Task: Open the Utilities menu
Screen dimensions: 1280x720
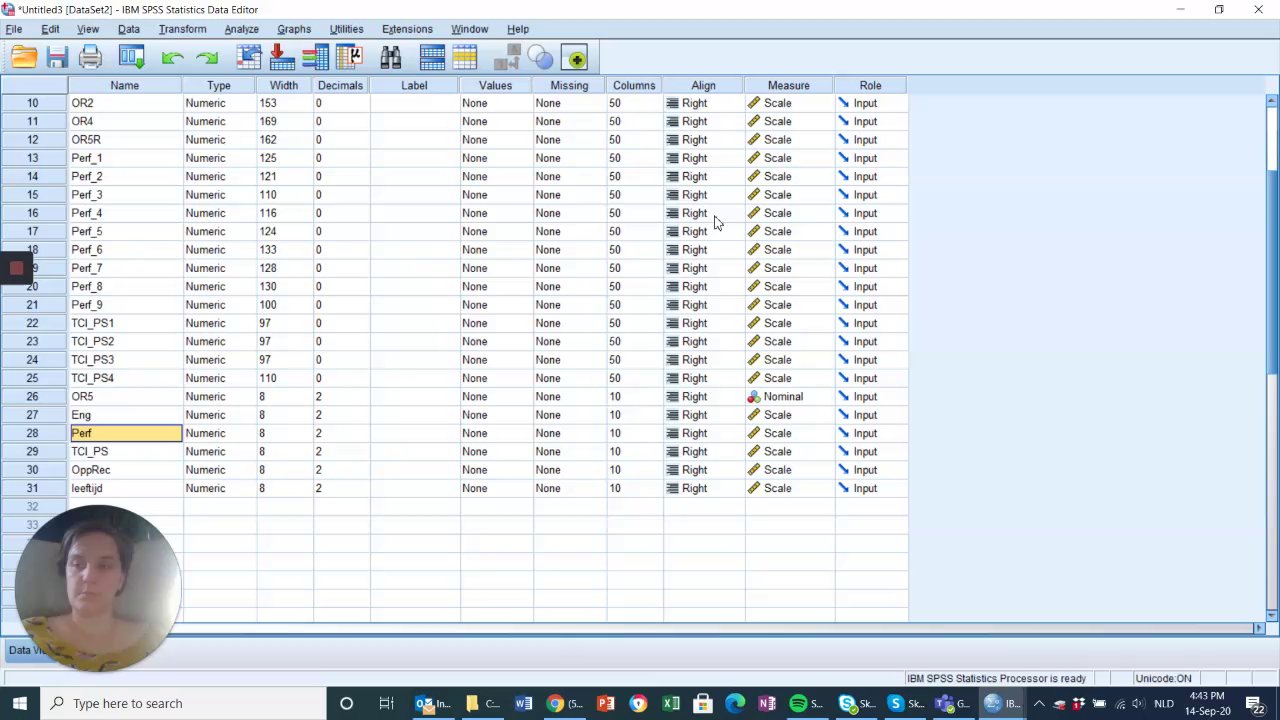Action: tap(346, 29)
